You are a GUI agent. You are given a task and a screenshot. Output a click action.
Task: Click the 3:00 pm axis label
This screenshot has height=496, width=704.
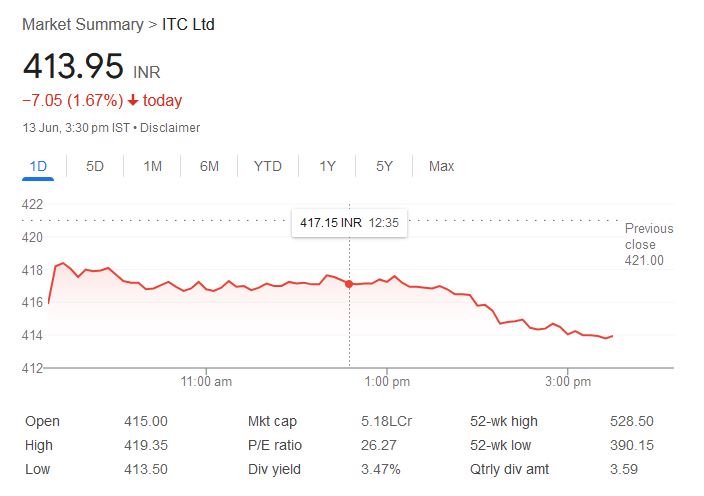568,381
